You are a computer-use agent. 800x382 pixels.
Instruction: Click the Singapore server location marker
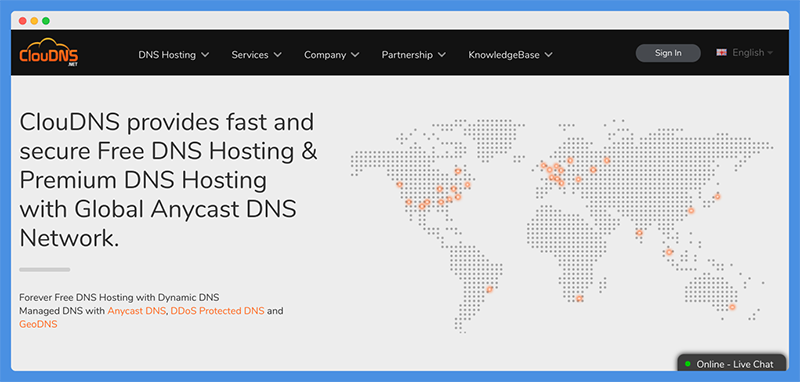click(669, 252)
